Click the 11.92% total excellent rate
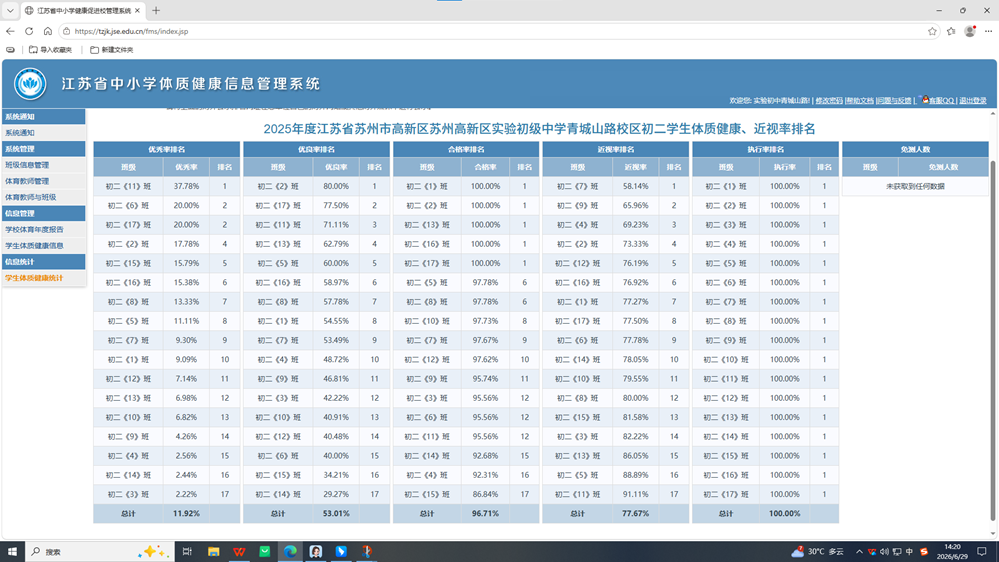 coord(187,513)
